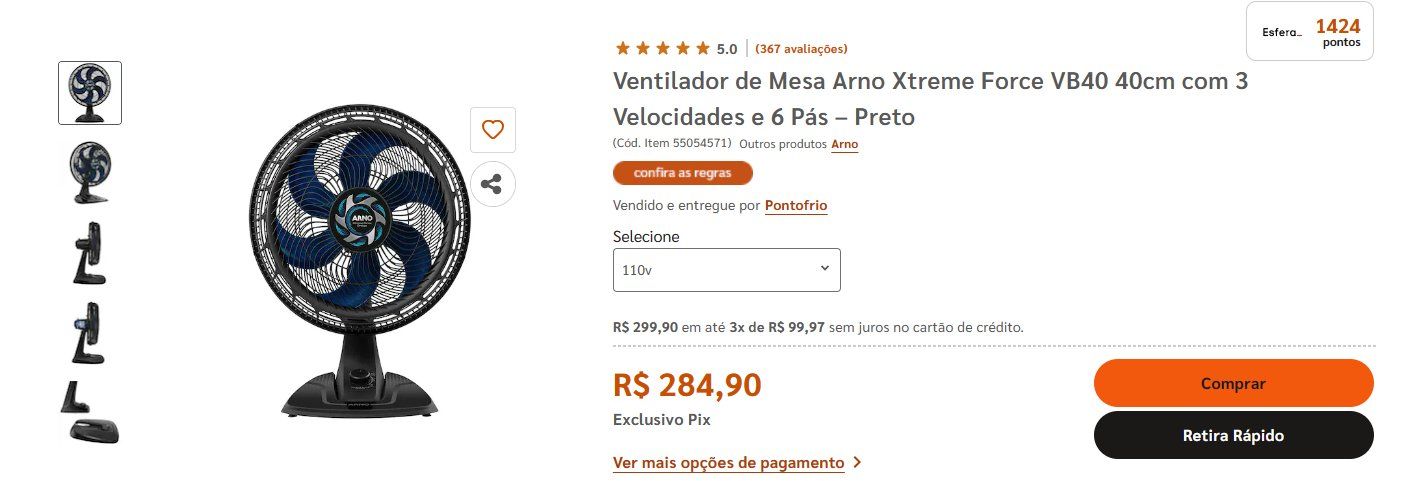Open the Arno brand link
The width and height of the screenshot is (1412, 481).
[845, 144]
